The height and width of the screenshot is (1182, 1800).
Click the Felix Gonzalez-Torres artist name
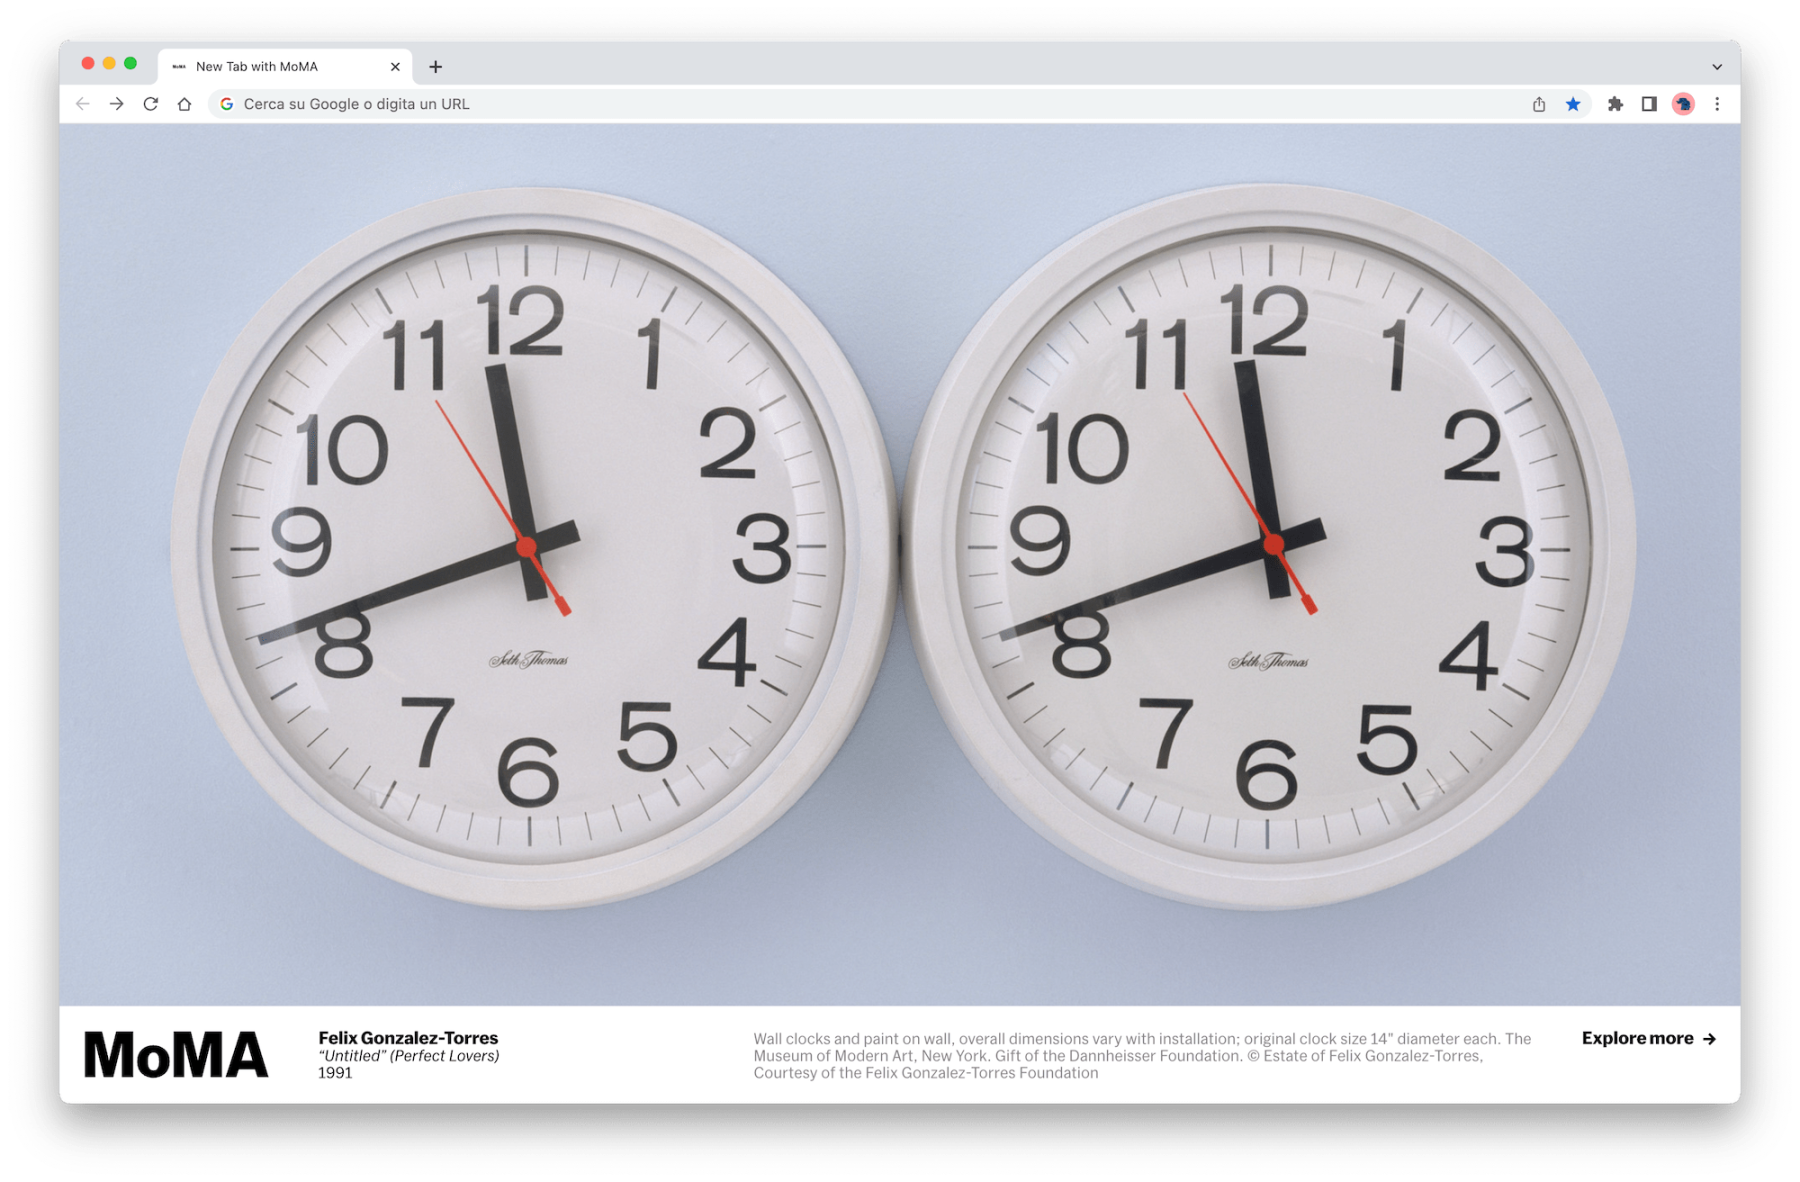[x=408, y=1038]
